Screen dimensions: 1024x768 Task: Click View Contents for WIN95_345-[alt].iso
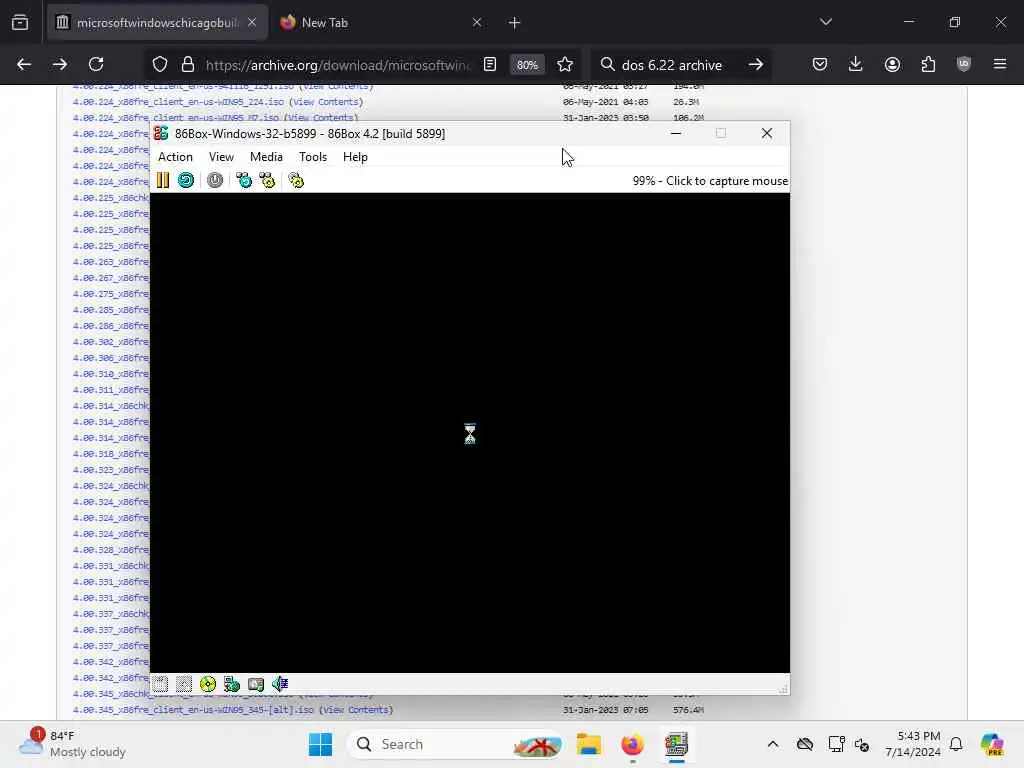[x=356, y=710]
